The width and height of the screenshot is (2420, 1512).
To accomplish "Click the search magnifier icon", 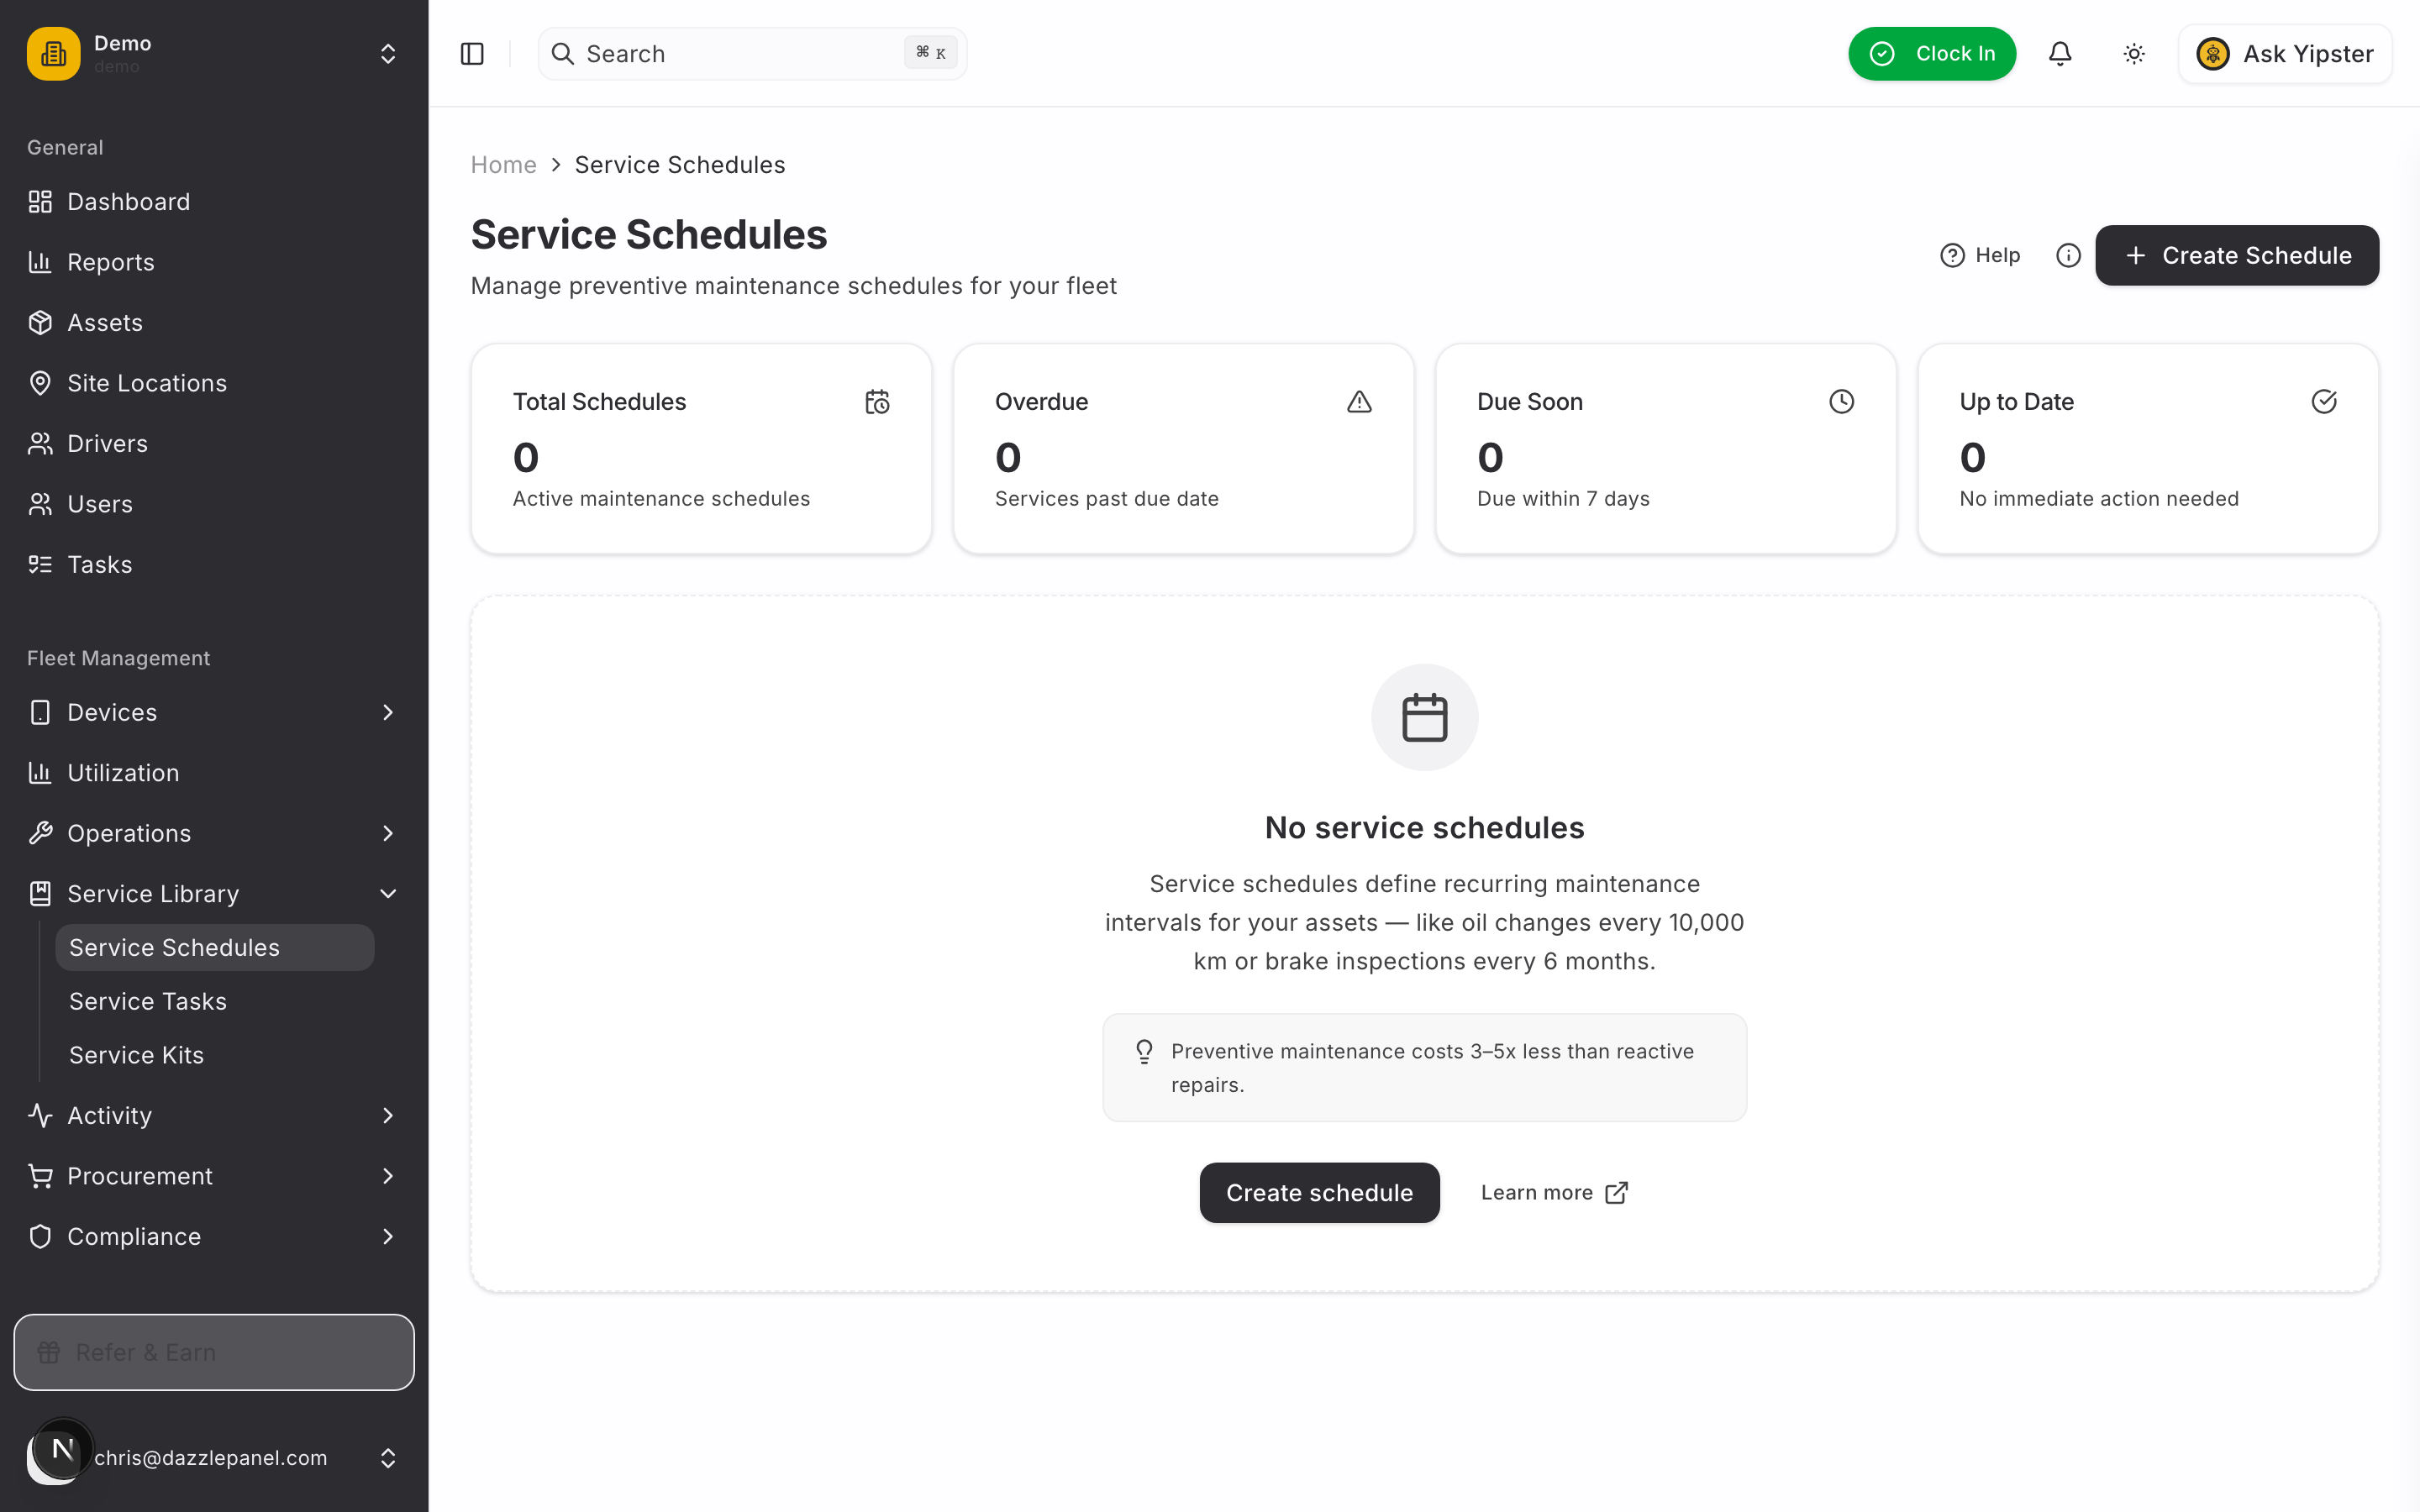I will click(x=563, y=54).
